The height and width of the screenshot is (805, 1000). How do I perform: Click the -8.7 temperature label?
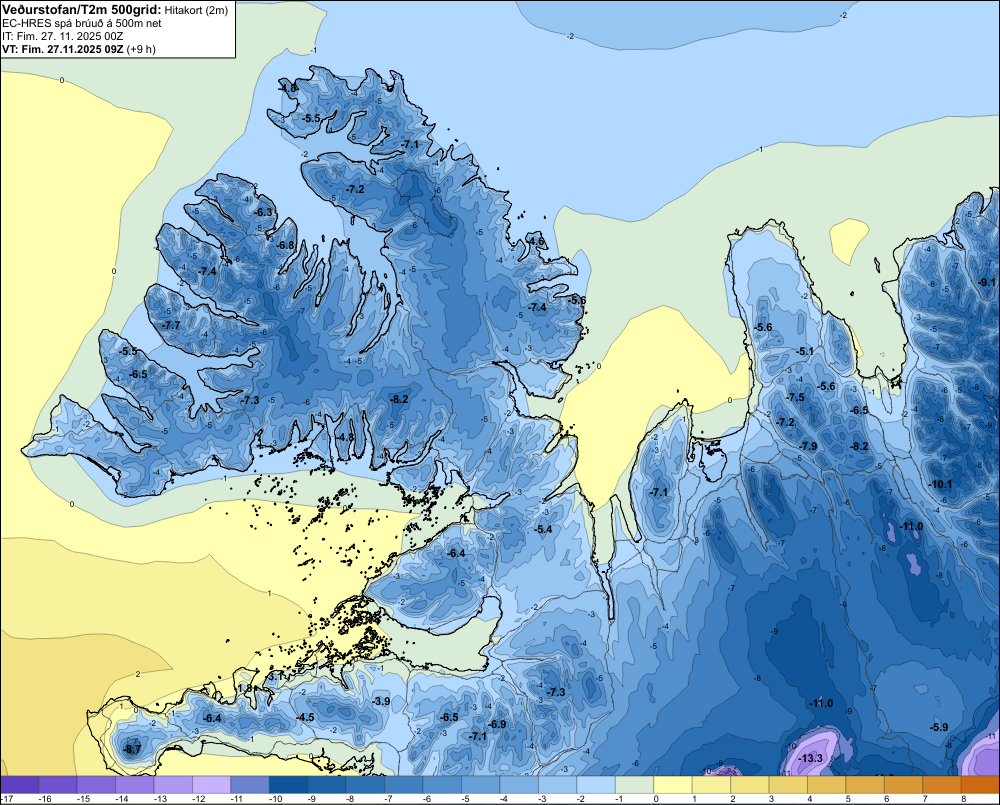pyautogui.click(x=132, y=750)
